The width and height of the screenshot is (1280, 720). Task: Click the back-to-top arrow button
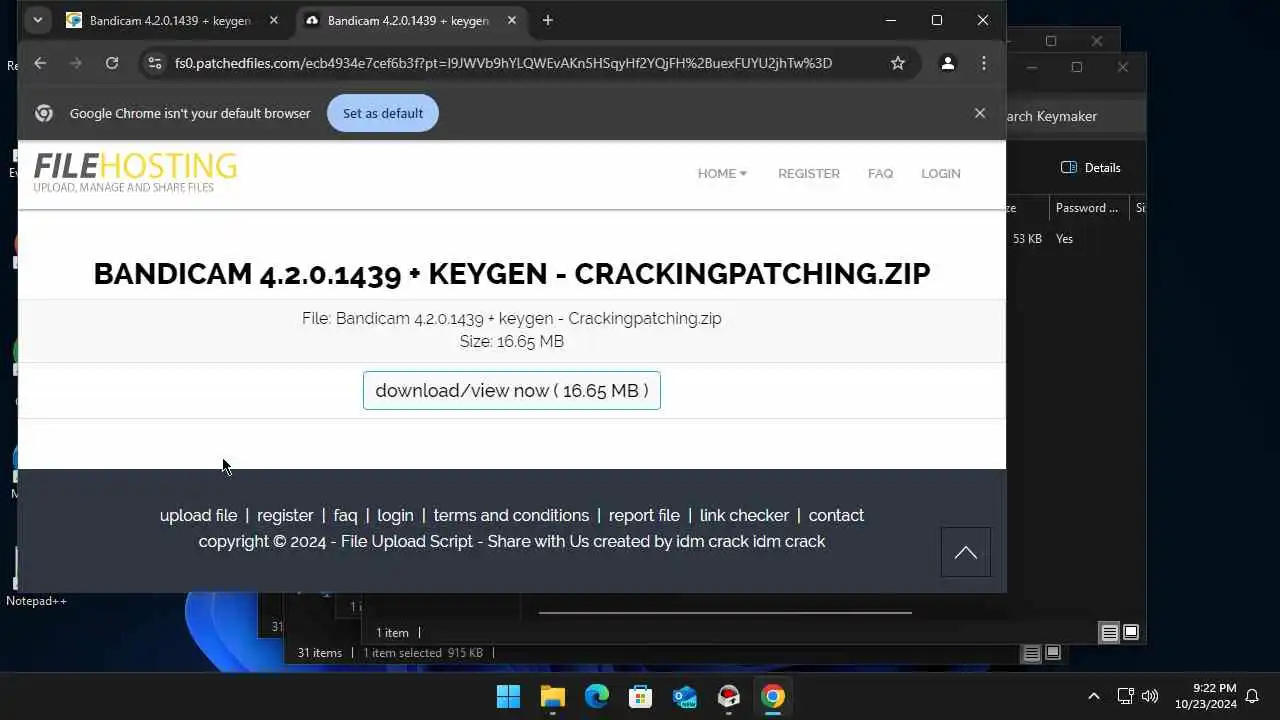(x=966, y=552)
